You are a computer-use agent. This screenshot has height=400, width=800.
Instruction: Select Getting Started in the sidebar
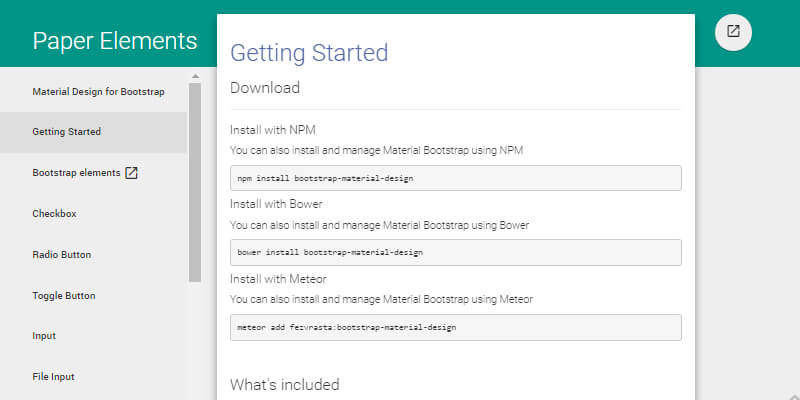(x=66, y=132)
